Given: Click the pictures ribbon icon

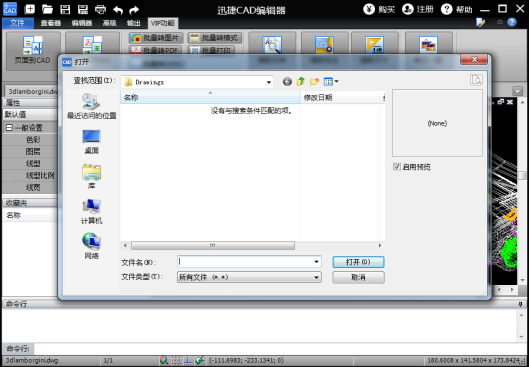Looking at the screenshot, I should point(428,45).
